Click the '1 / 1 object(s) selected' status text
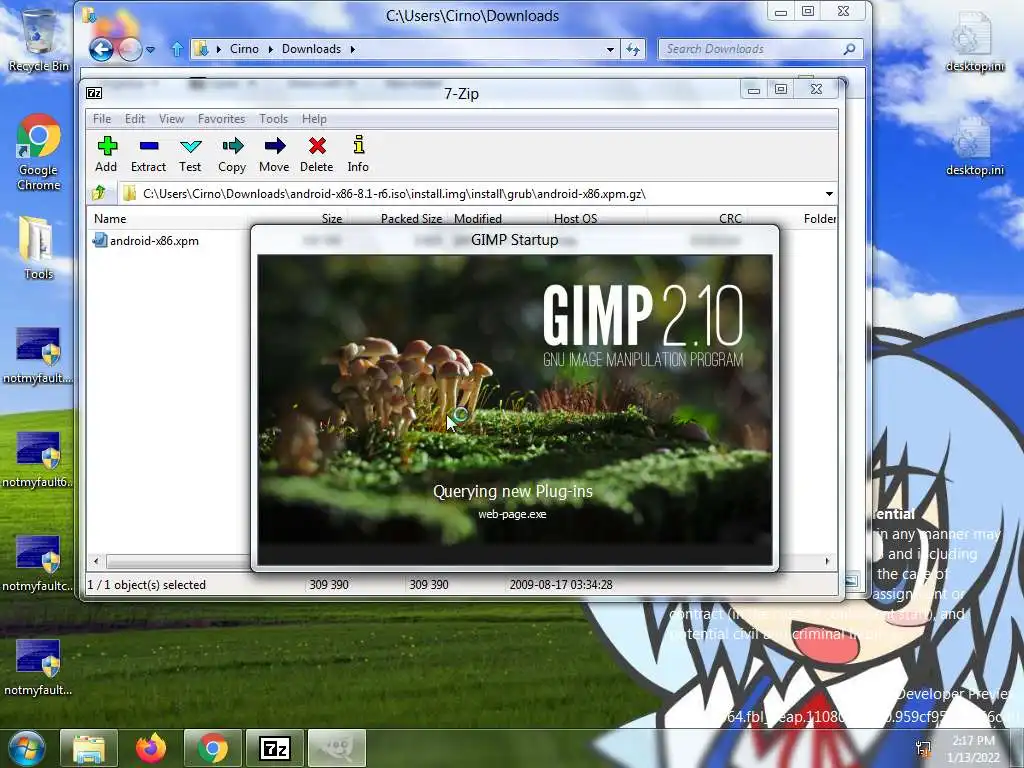Image resolution: width=1024 pixels, height=768 pixels. point(147,584)
